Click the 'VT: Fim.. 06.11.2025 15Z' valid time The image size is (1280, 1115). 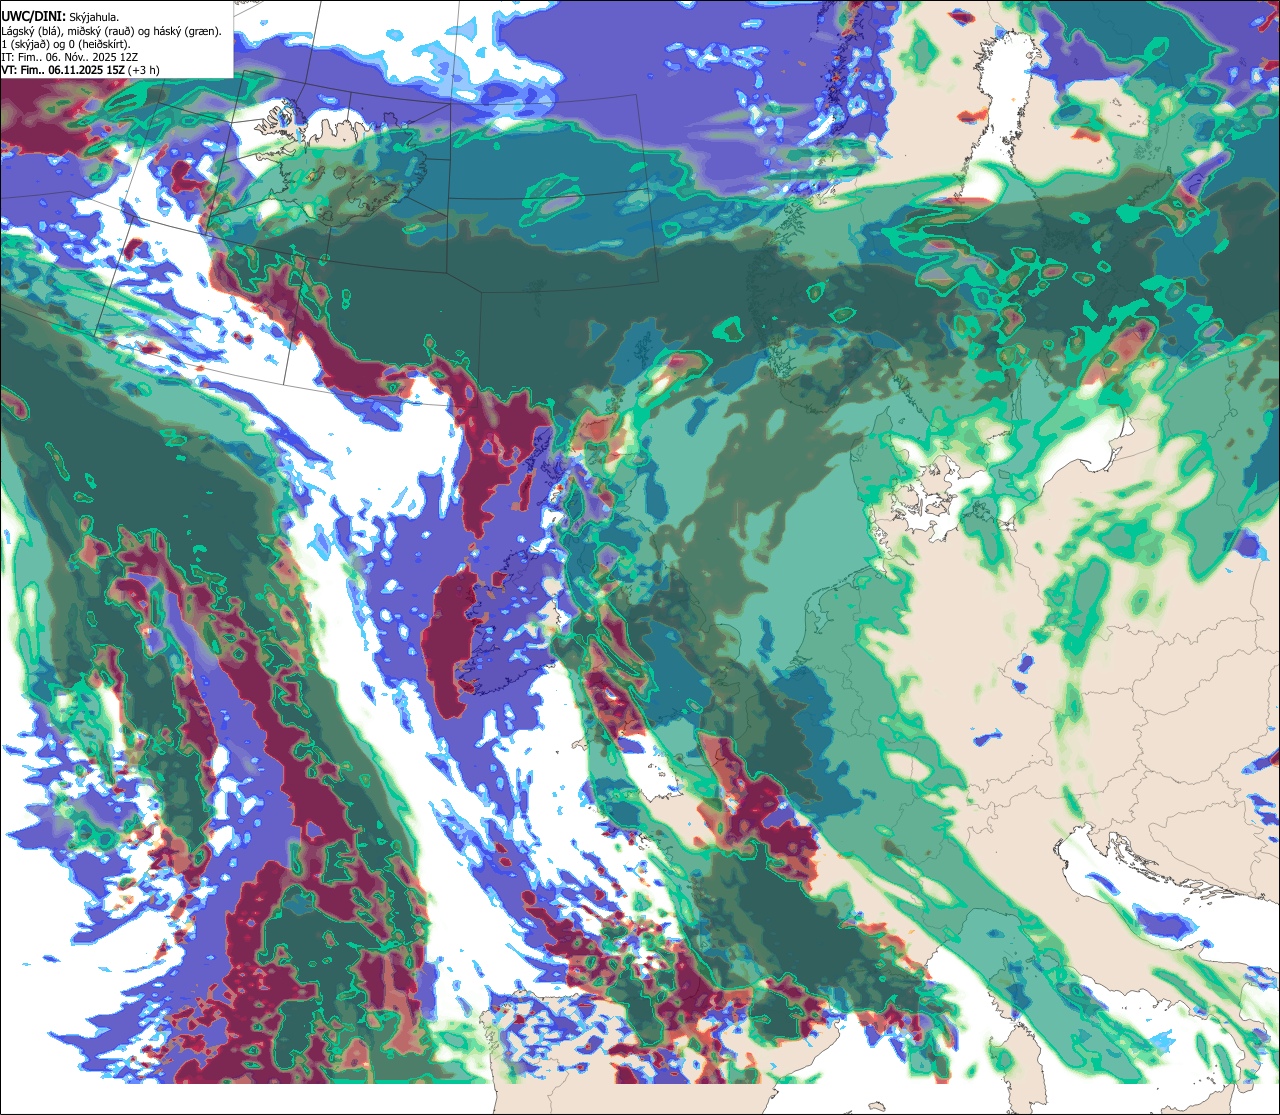point(63,70)
